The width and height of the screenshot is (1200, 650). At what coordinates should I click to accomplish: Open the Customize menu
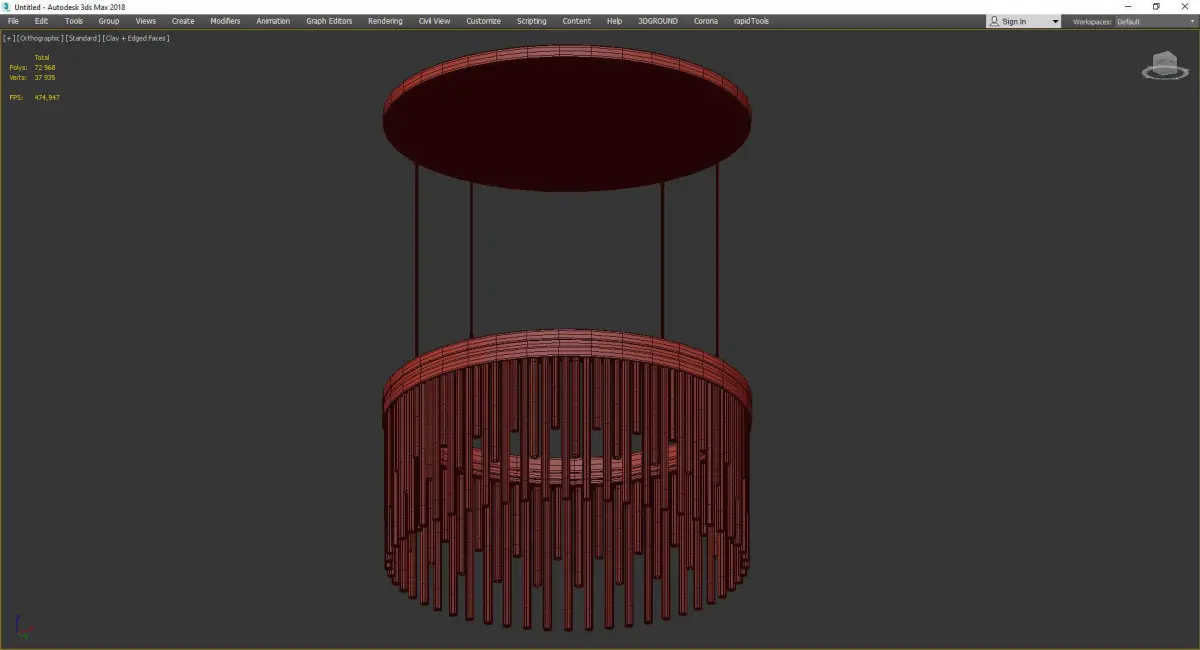click(x=483, y=21)
